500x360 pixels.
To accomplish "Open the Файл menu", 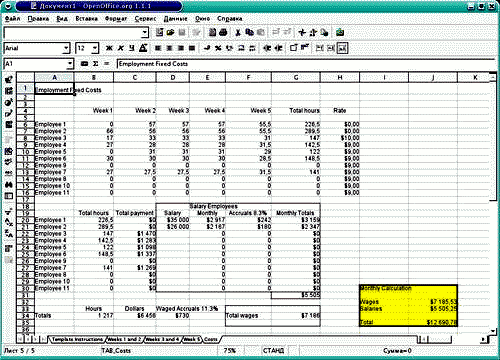I will click(x=12, y=19).
